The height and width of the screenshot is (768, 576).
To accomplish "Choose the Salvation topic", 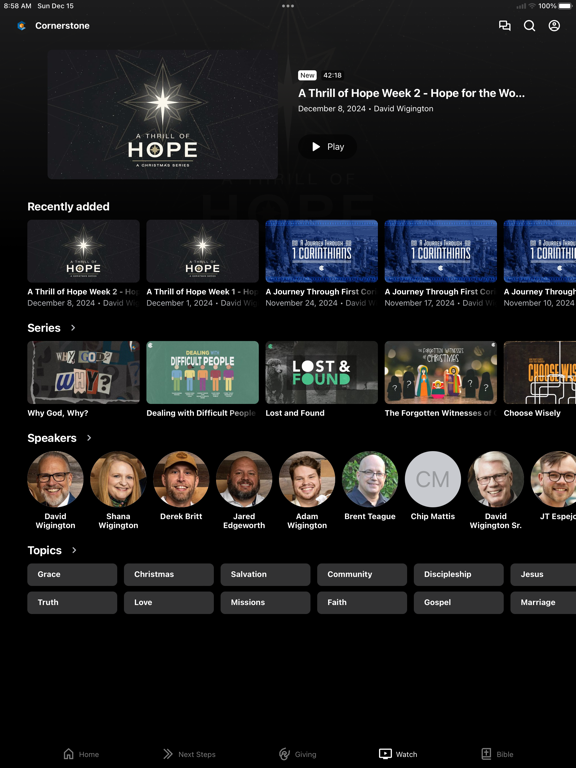I will click(265, 575).
